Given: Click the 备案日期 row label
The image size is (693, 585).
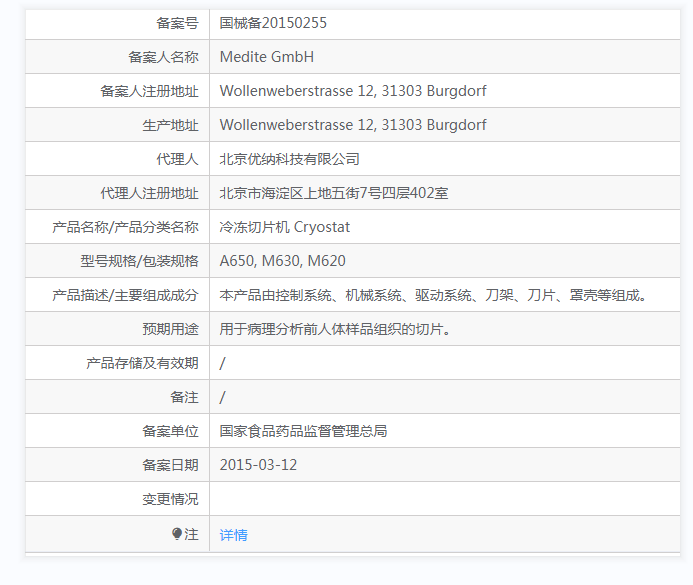Looking at the screenshot, I should pos(170,465).
